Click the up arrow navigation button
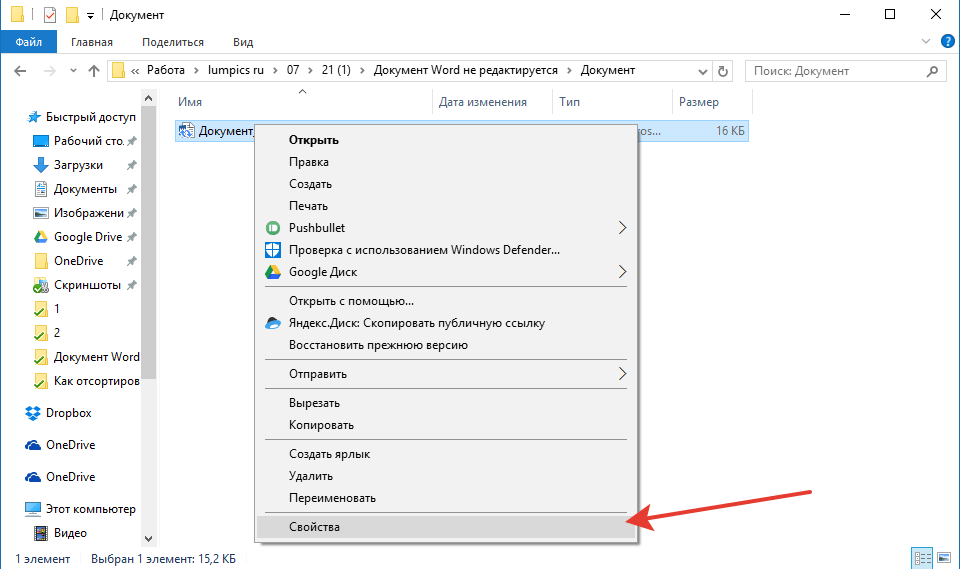This screenshot has height=569, width=960. pyautogui.click(x=94, y=71)
